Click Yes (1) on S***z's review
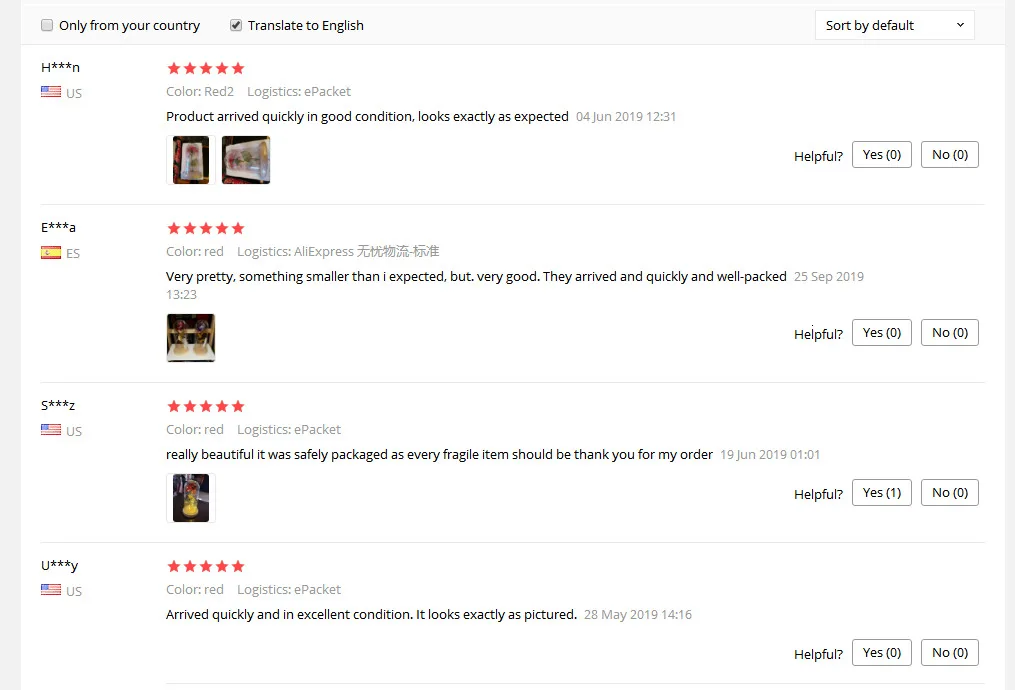1015x690 pixels. tap(882, 493)
